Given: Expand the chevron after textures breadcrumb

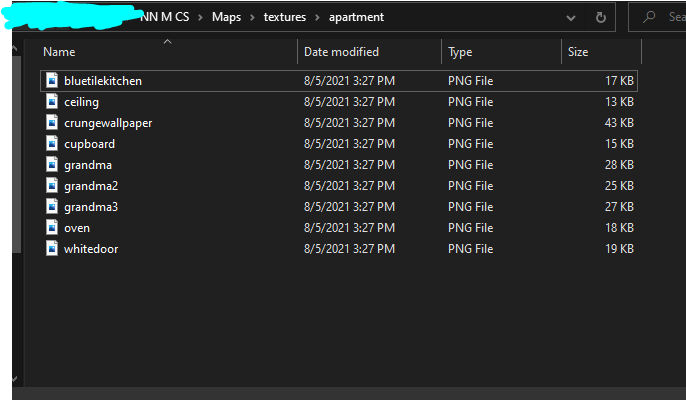Looking at the screenshot, I should tap(316, 17).
